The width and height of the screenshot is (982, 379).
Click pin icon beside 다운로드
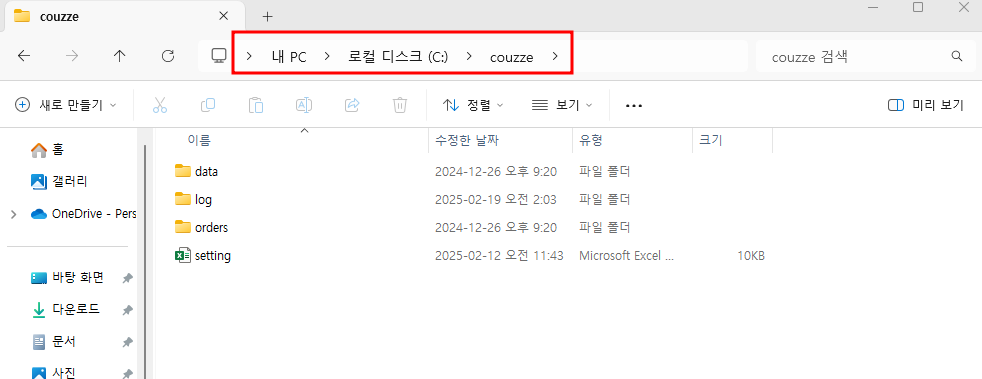pos(127,310)
